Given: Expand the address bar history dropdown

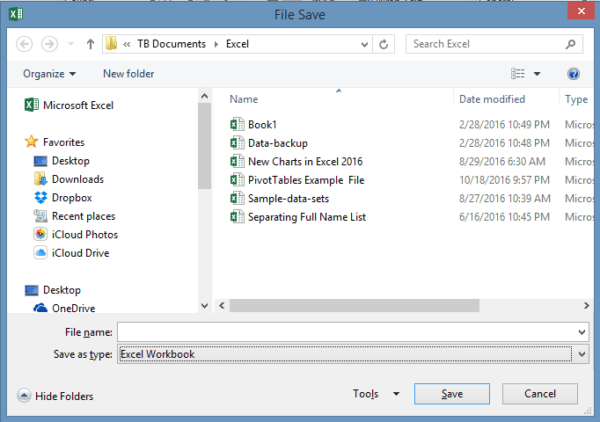Looking at the screenshot, I should [x=364, y=44].
